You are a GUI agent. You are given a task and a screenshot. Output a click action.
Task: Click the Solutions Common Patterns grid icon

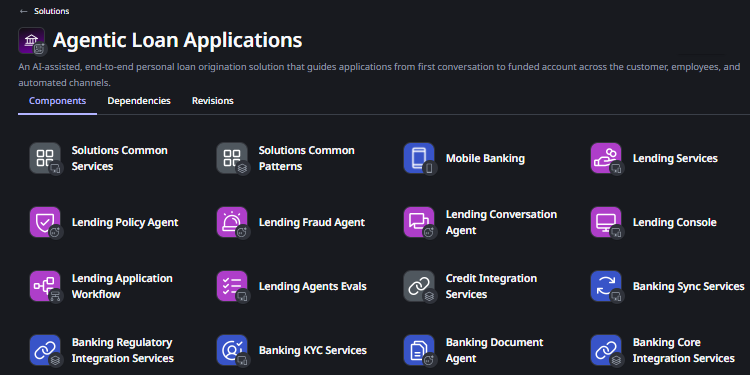[232, 158]
